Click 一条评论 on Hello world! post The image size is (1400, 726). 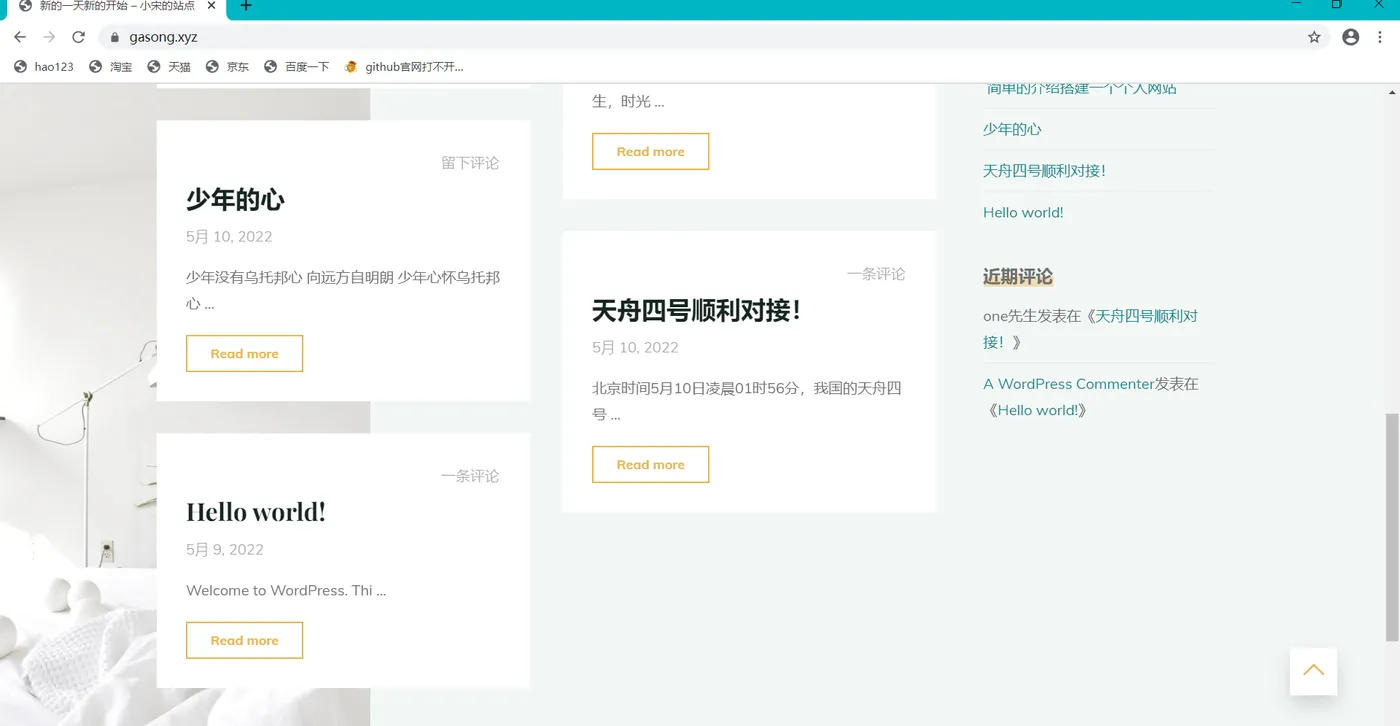coord(470,476)
